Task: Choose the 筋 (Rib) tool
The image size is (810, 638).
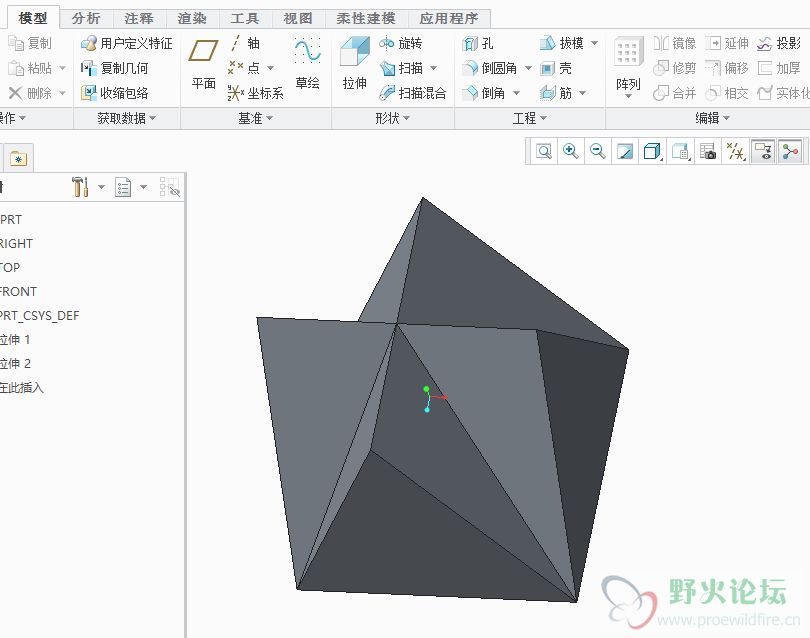Action: point(556,93)
